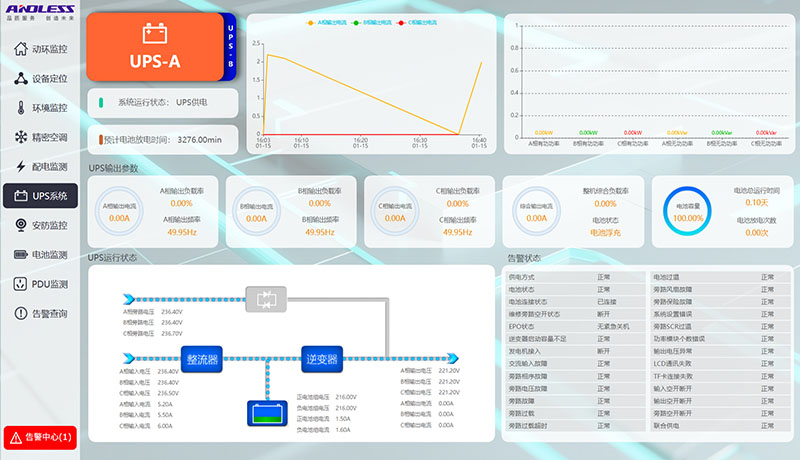The height and width of the screenshot is (460, 800).
Task: Open the red 告警中心(1) button
Action: (x=39, y=437)
